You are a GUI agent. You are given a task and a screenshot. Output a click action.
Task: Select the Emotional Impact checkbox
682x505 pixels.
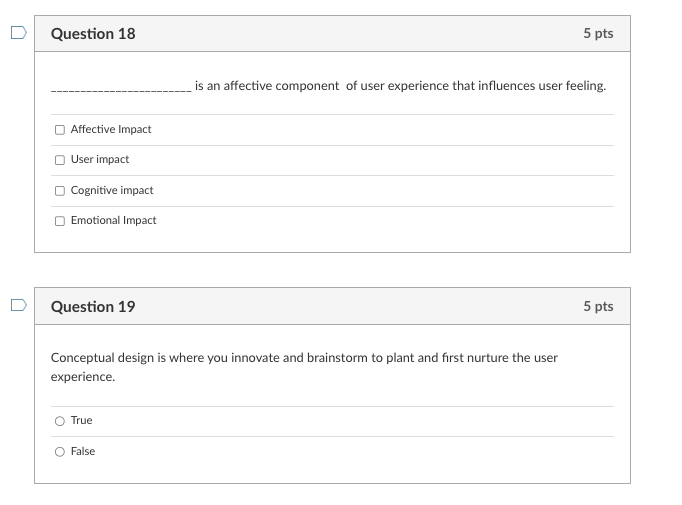(x=60, y=220)
